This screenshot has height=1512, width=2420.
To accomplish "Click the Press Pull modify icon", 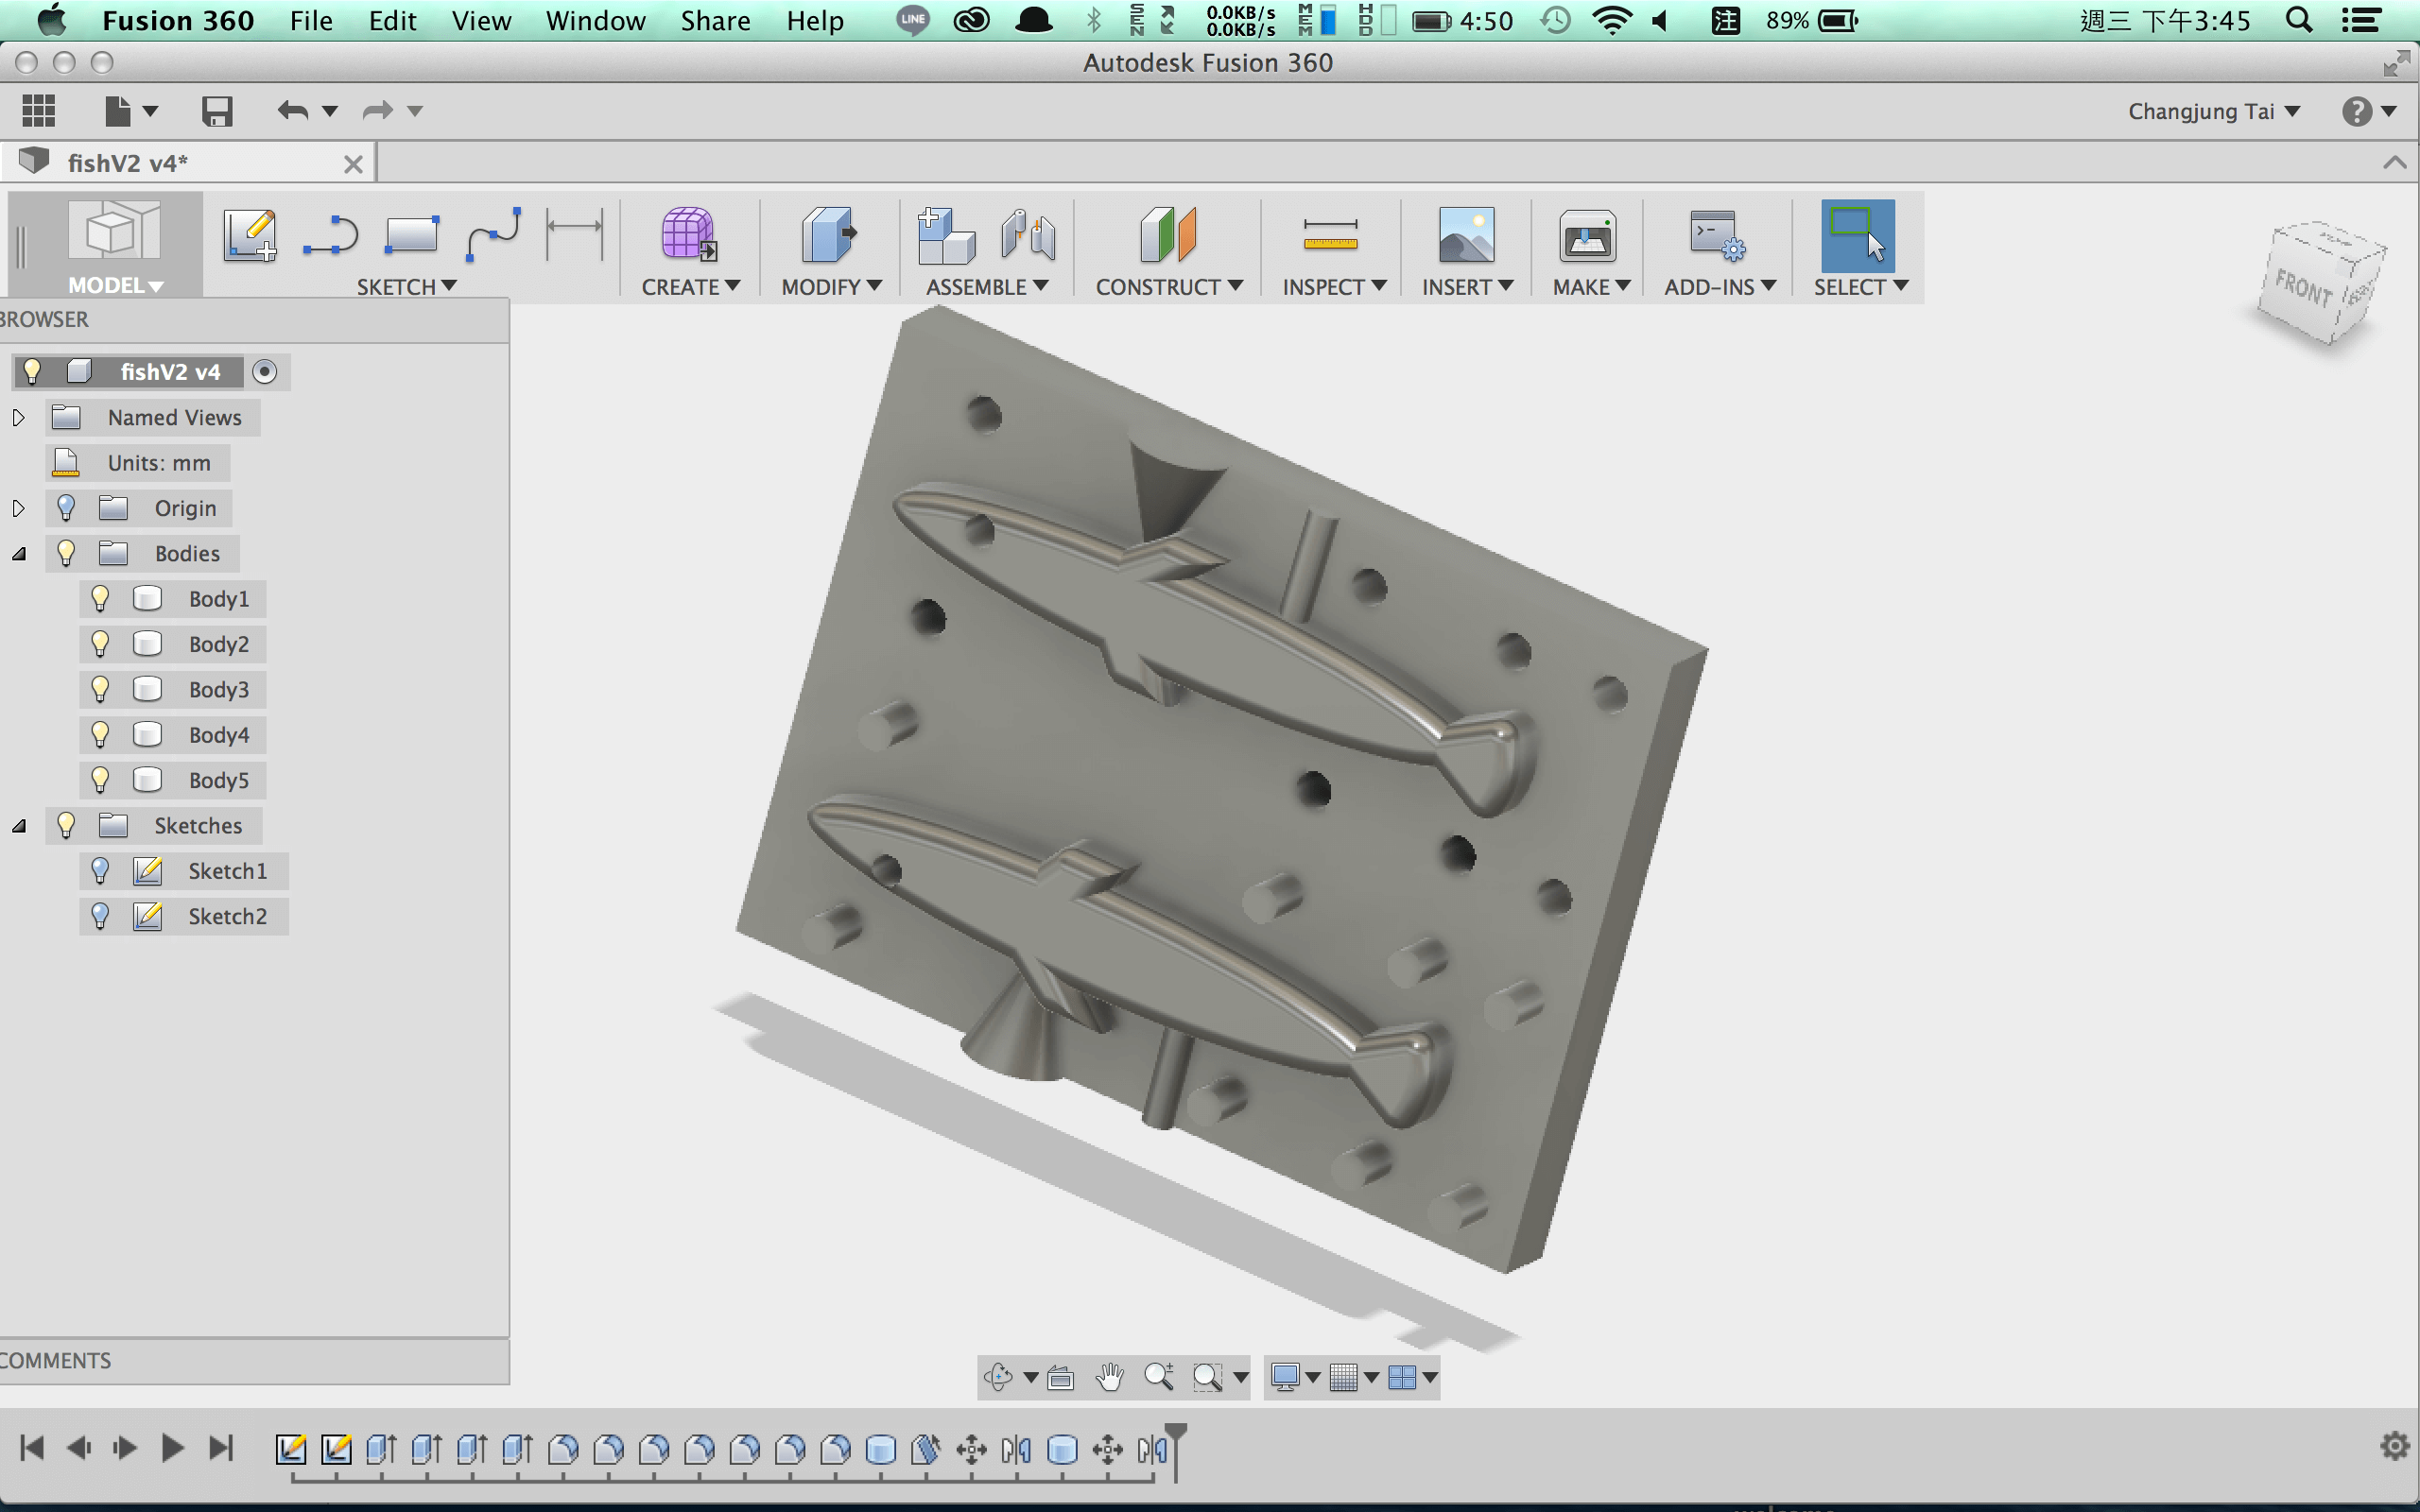I will pyautogui.click(x=829, y=236).
